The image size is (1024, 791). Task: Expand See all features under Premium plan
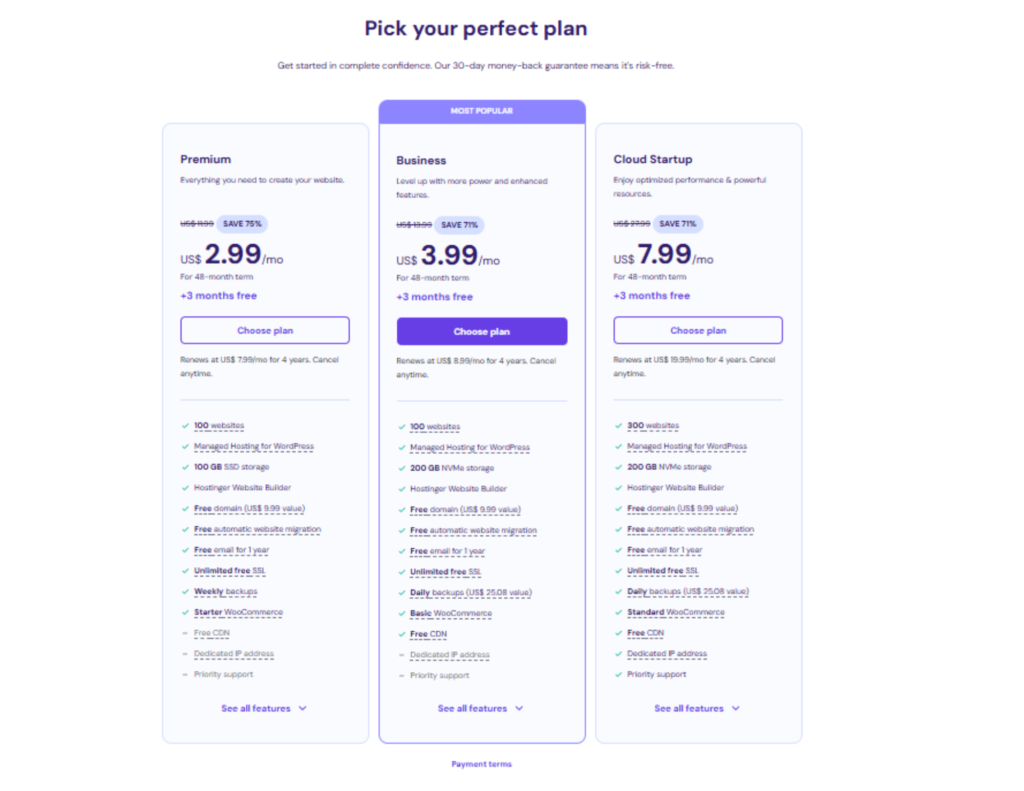click(x=264, y=708)
